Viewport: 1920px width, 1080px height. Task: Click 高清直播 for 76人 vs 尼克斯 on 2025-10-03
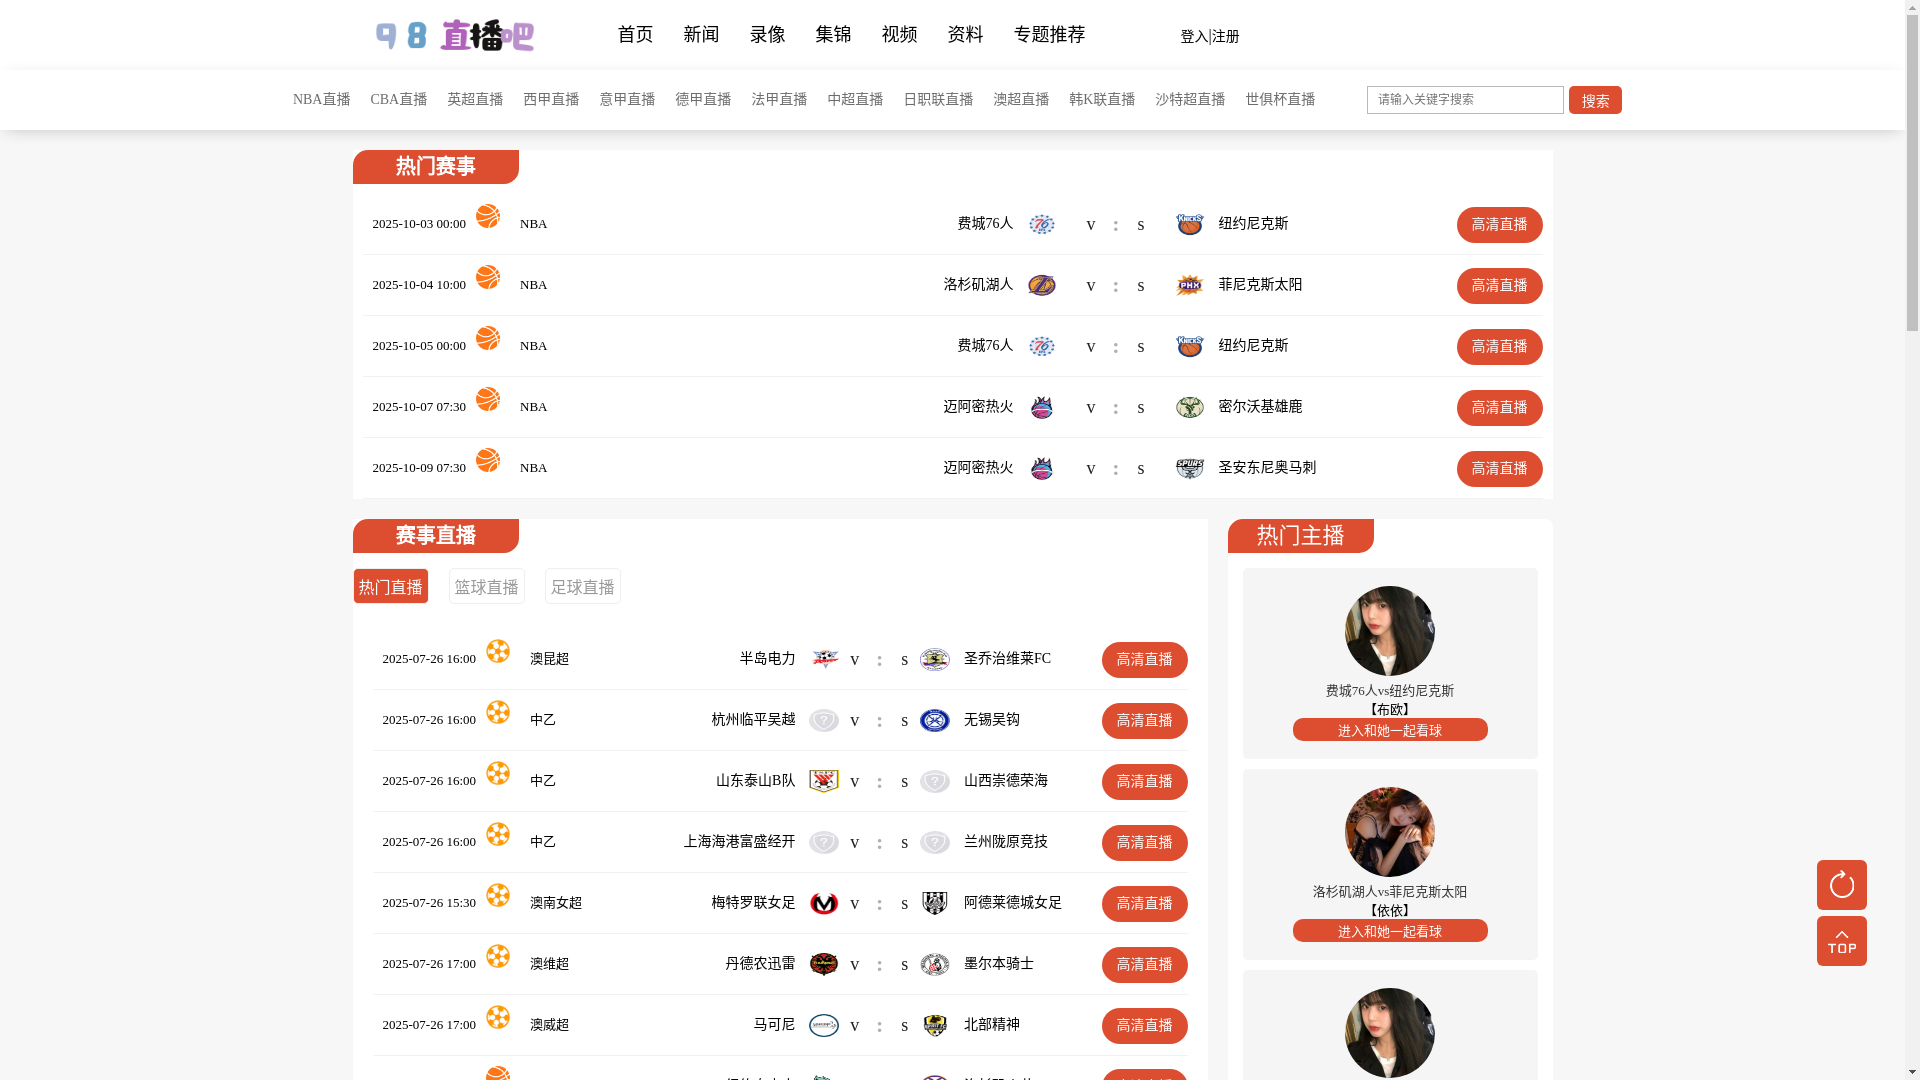[1499, 225]
